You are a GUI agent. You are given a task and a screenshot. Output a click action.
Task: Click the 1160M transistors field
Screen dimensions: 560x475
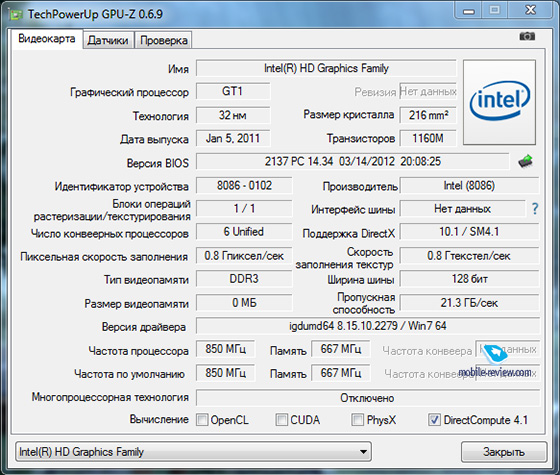point(428,138)
